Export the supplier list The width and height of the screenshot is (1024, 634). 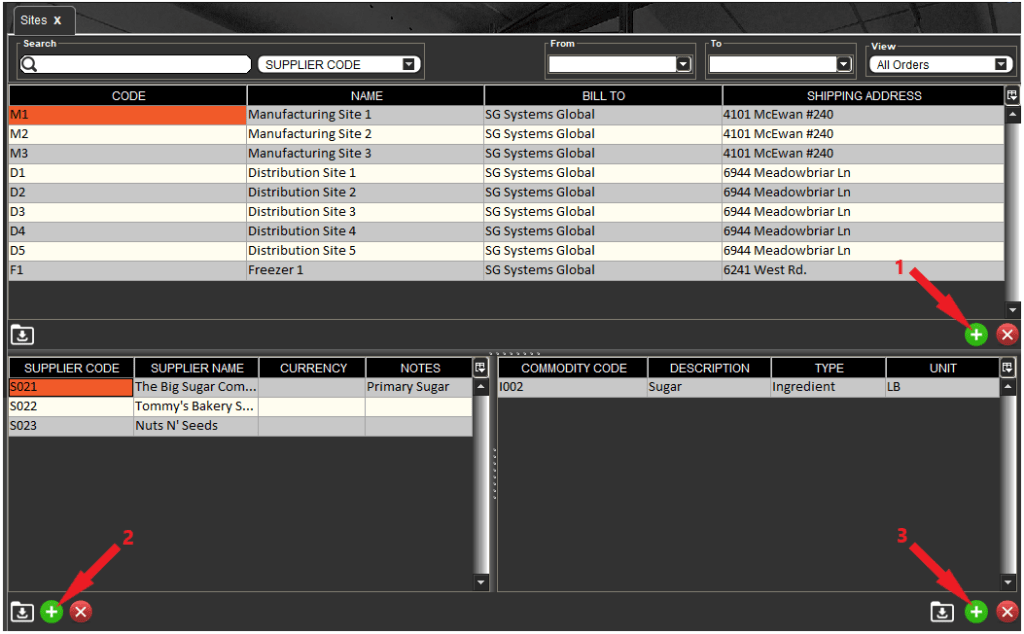(22, 611)
